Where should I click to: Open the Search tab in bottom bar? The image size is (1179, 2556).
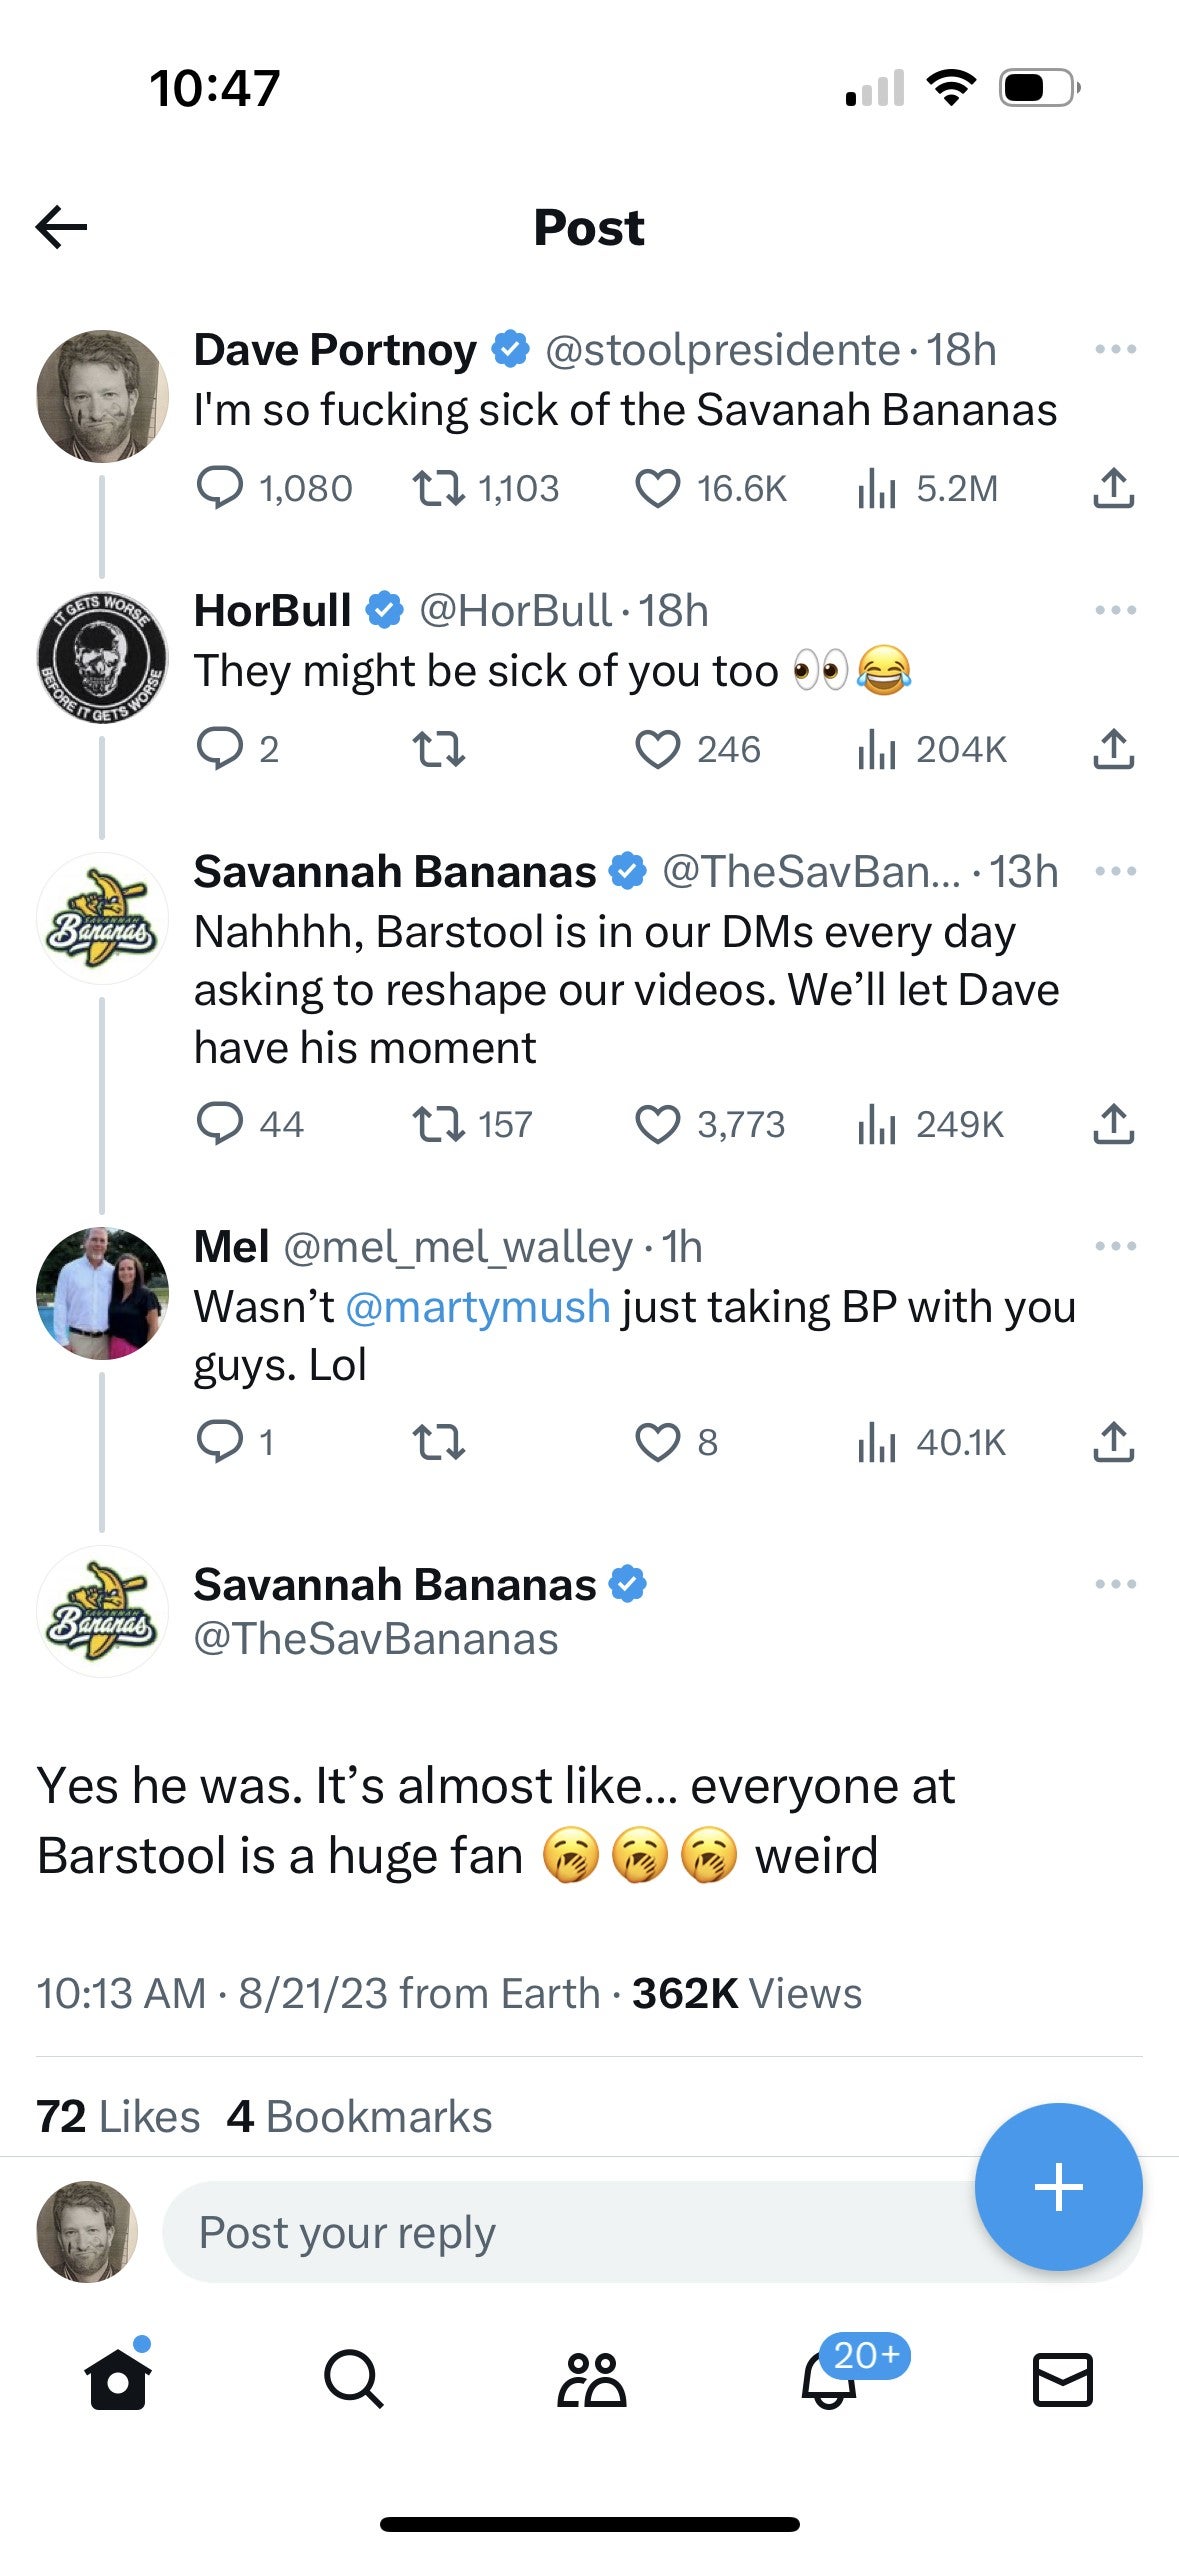(x=354, y=2379)
